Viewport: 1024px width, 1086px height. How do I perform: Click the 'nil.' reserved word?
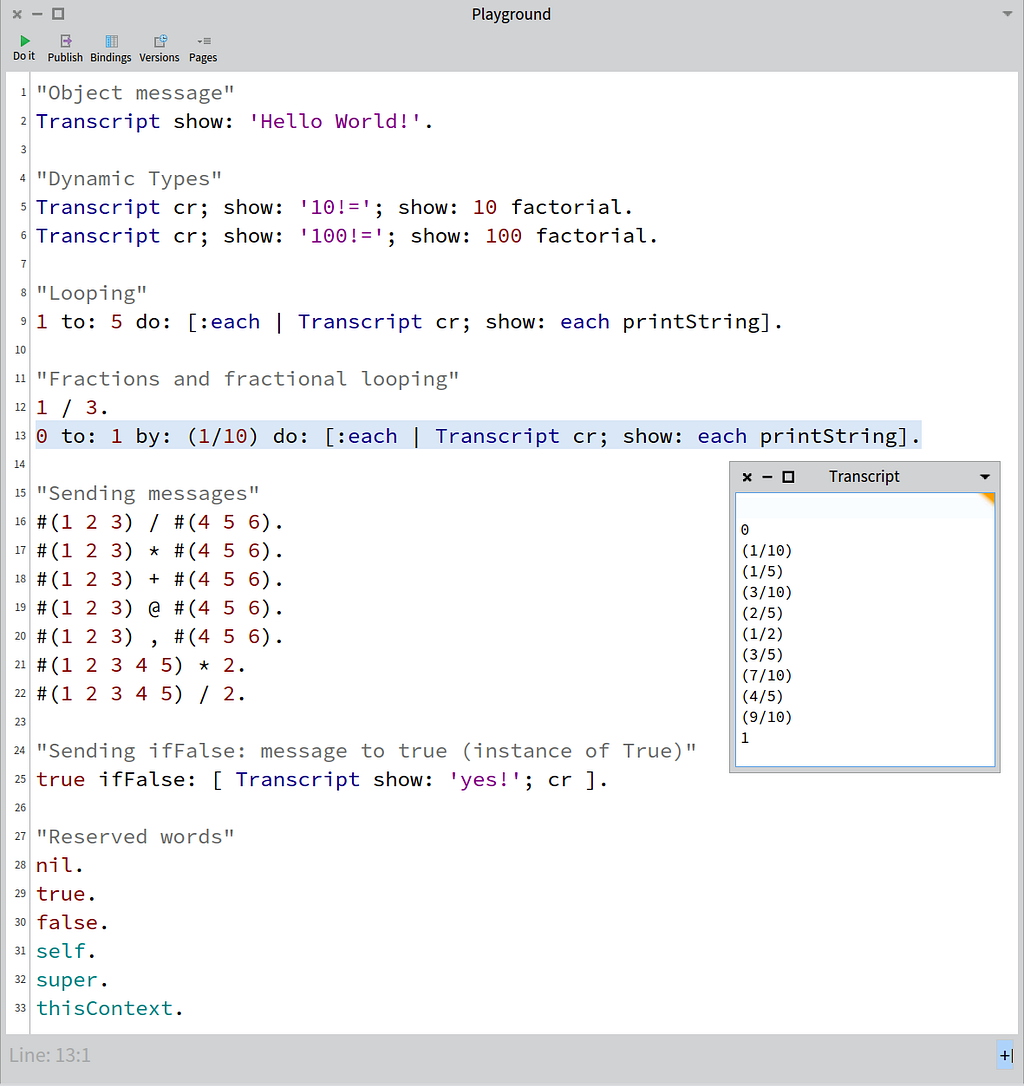60,866
